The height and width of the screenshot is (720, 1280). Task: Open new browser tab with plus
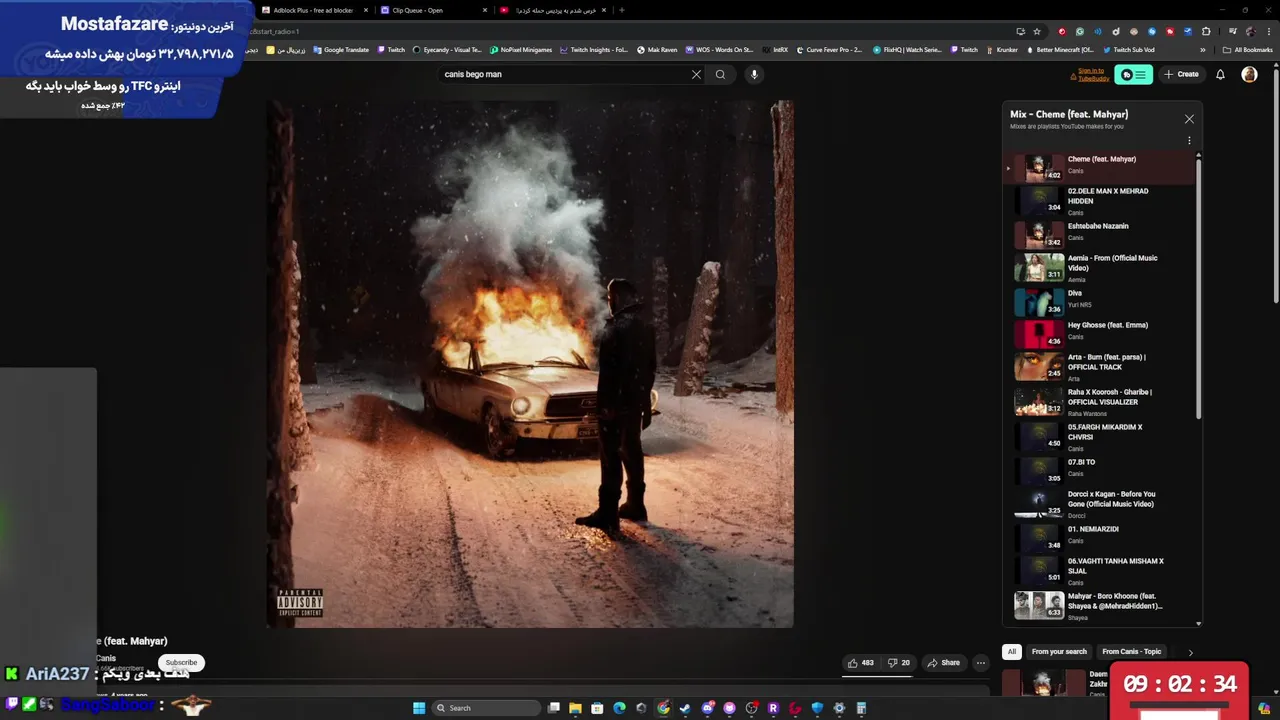tap(622, 10)
